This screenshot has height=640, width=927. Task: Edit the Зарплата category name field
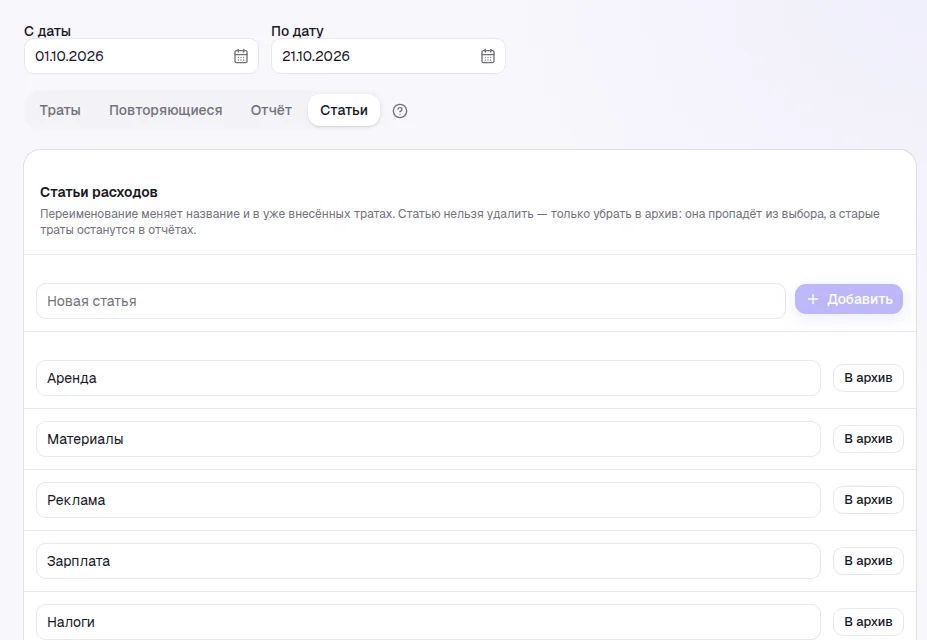click(x=429, y=561)
